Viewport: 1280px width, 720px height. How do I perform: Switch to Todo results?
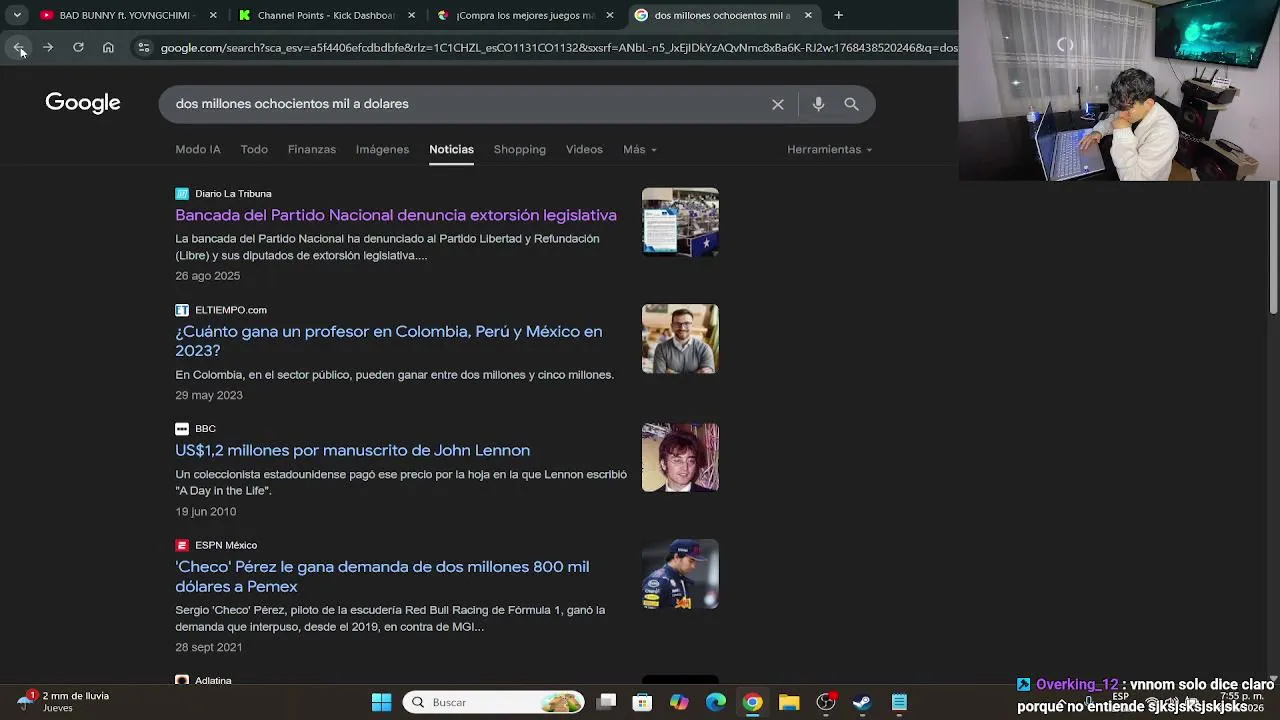pyautogui.click(x=254, y=149)
